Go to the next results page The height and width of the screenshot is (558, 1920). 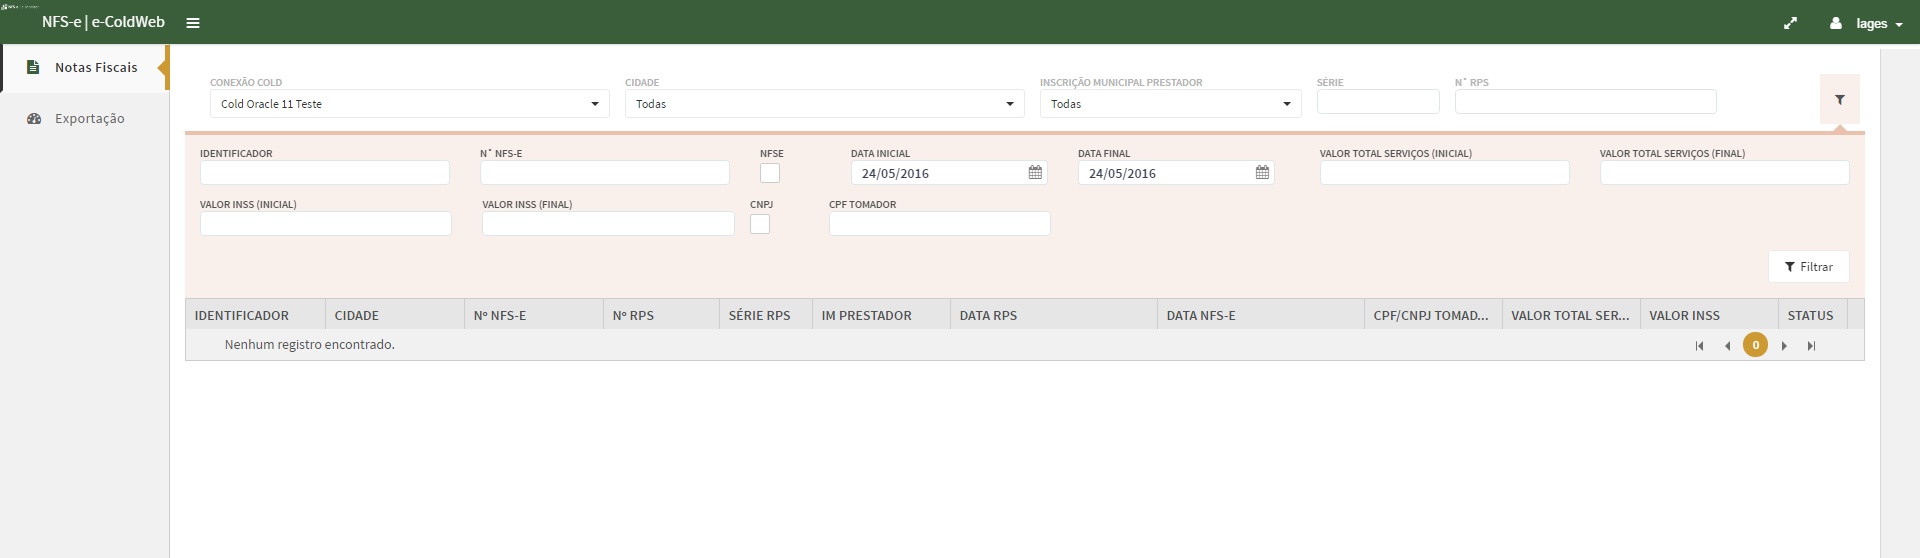click(1784, 346)
